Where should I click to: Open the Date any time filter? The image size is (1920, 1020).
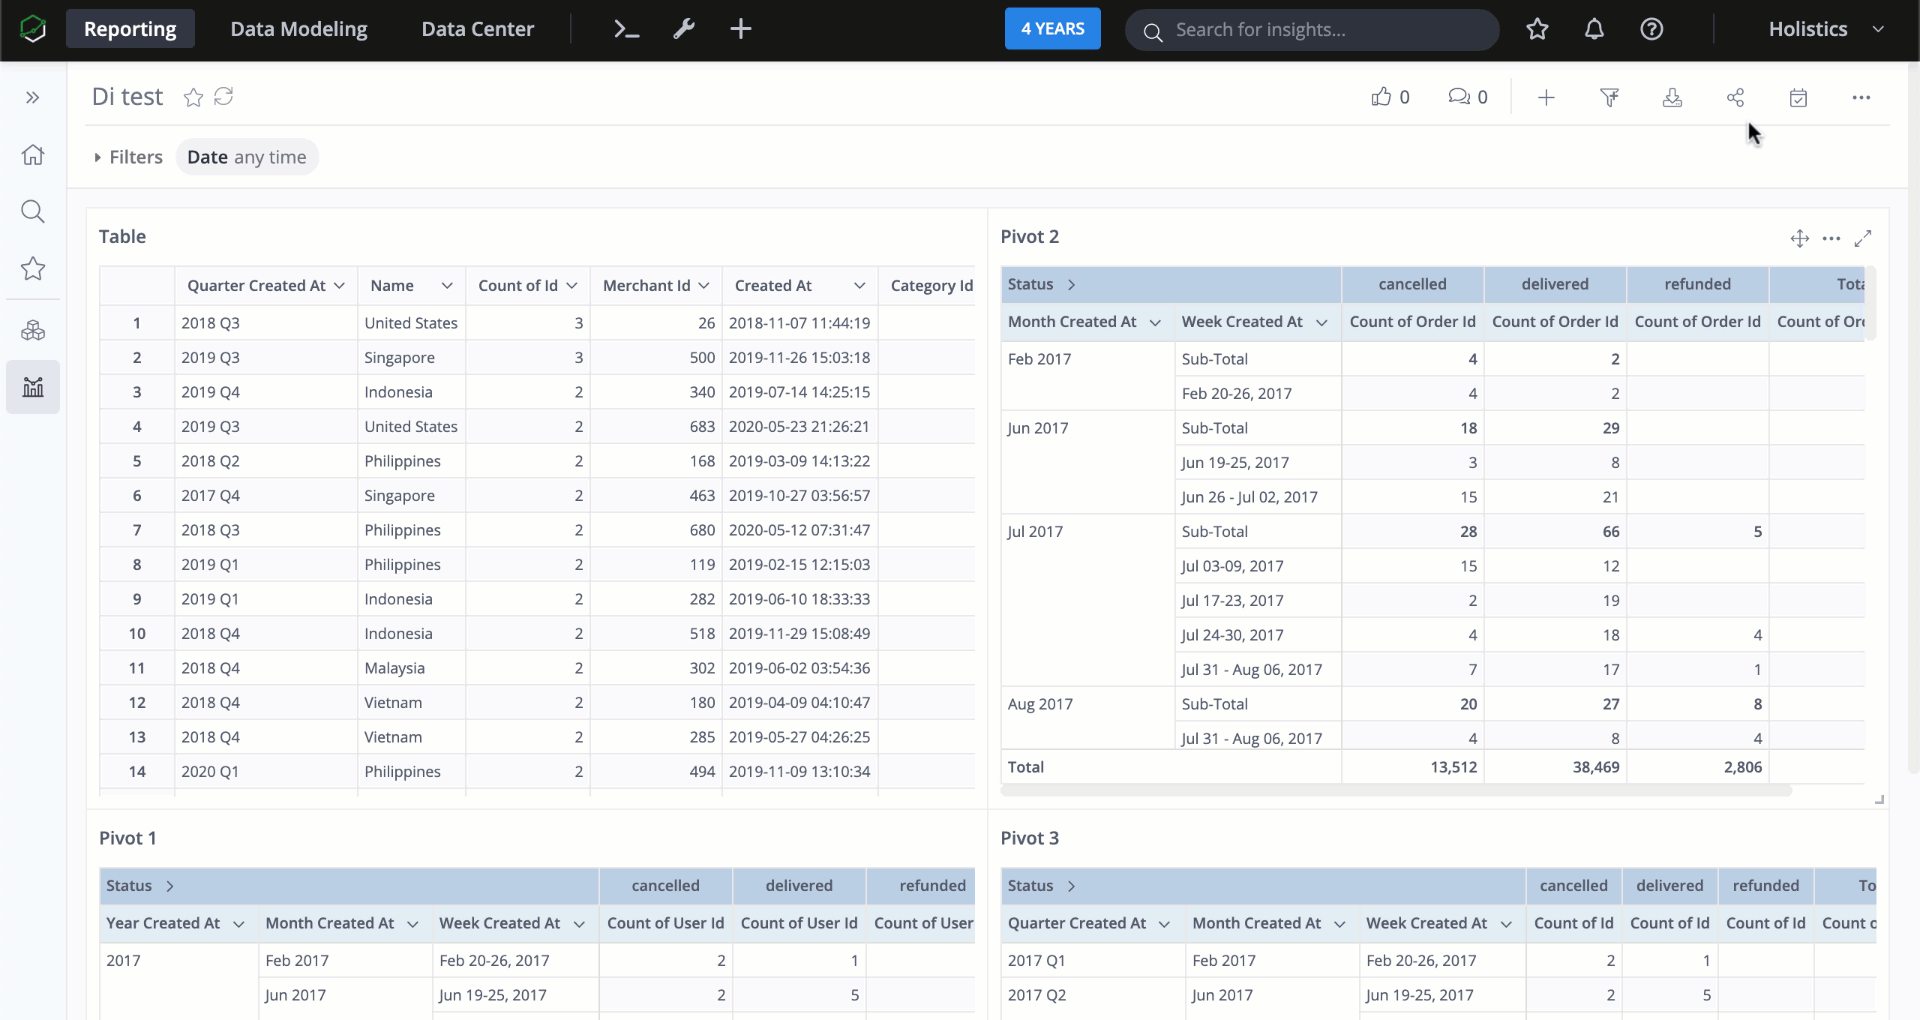(x=247, y=157)
